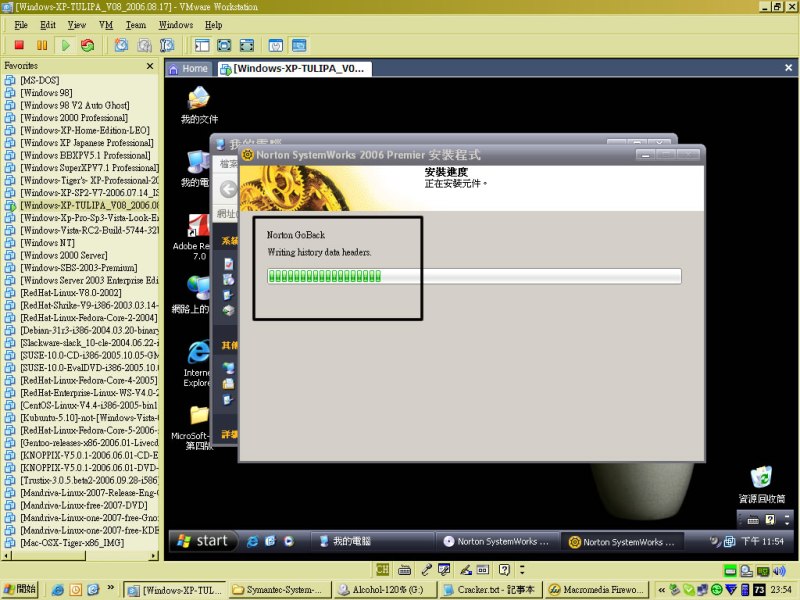Click the My Documents desktop icon in guest
800x600 pixels.
[199, 106]
